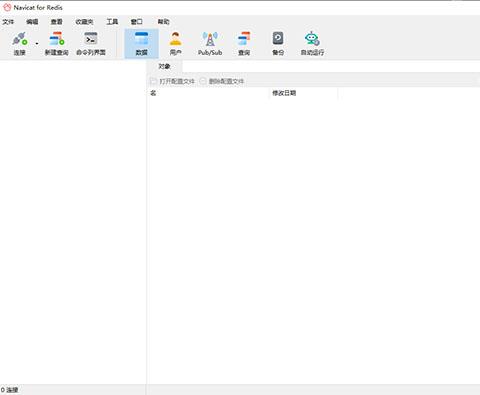The image size is (480, 395).
Task: Expand the dropdown arrow beside 连接
Action: tap(37, 43)
